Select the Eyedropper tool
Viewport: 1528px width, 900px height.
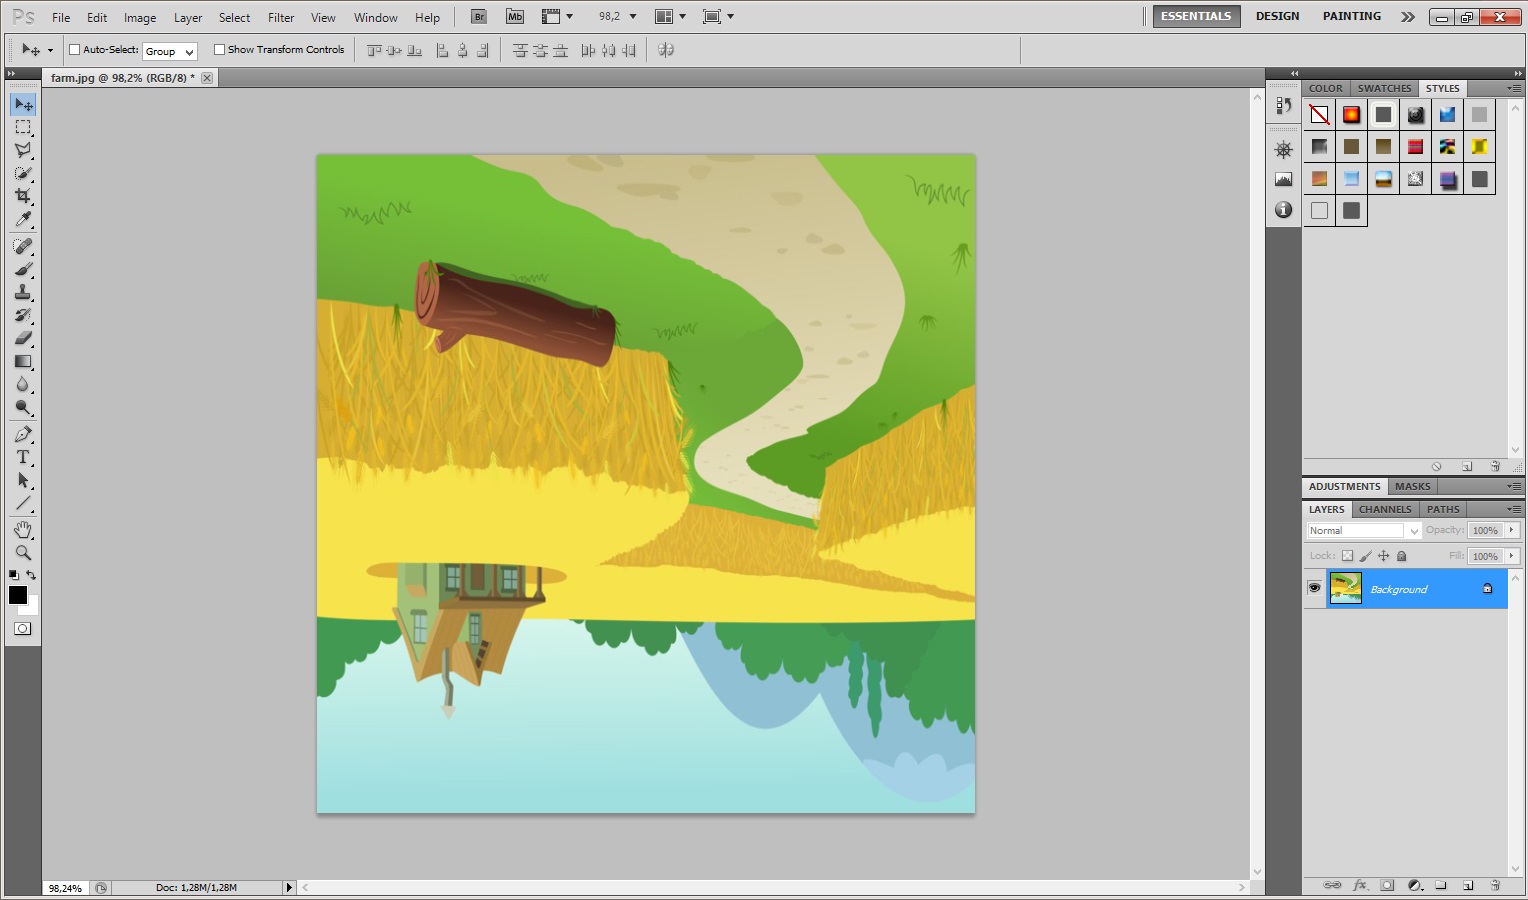click(23, 220)
